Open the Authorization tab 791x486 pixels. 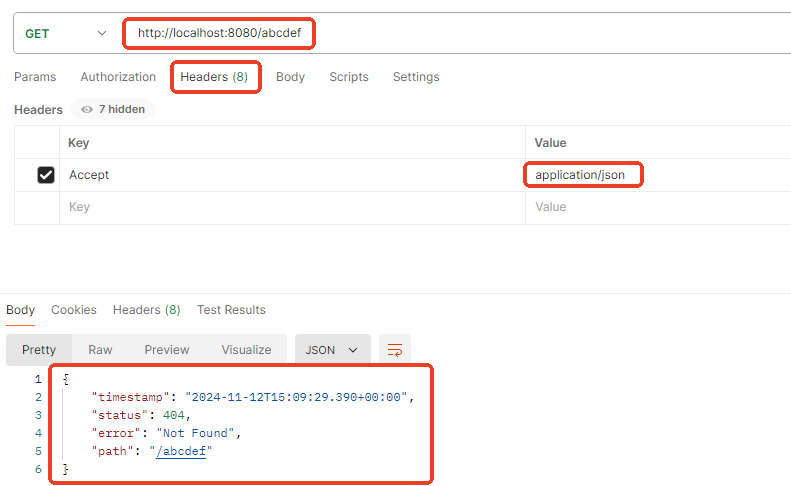coord(118,77)
